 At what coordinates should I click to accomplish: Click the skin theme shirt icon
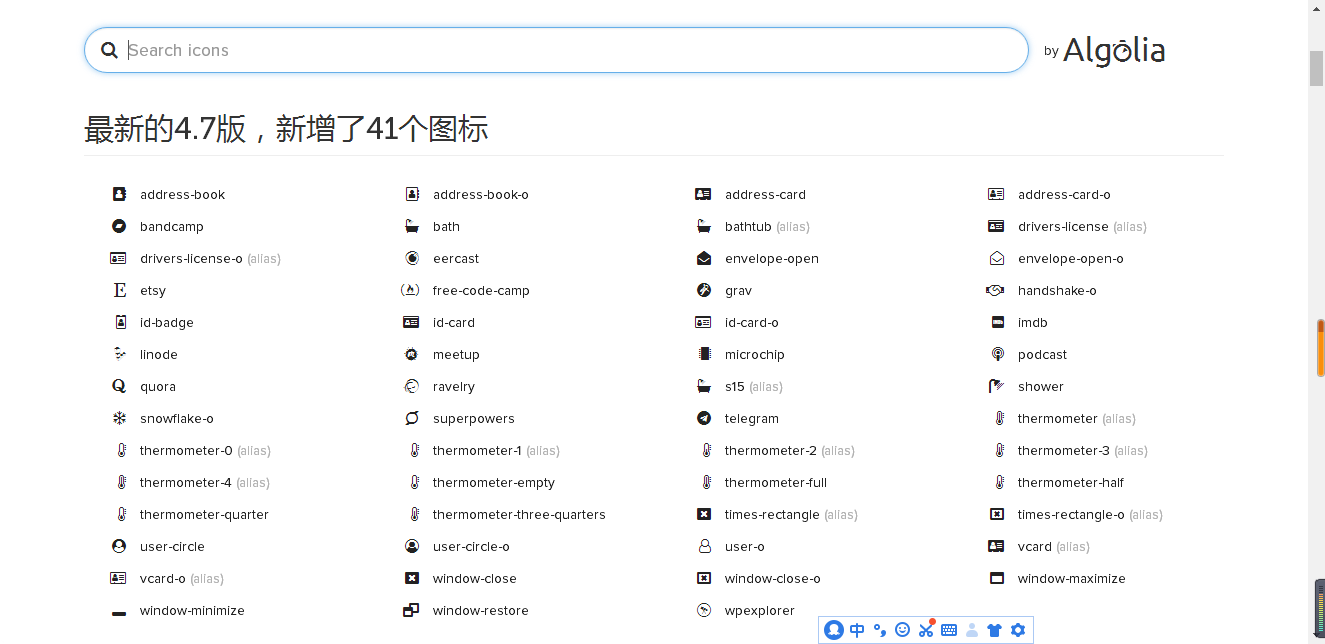click(x=994, y=630)
